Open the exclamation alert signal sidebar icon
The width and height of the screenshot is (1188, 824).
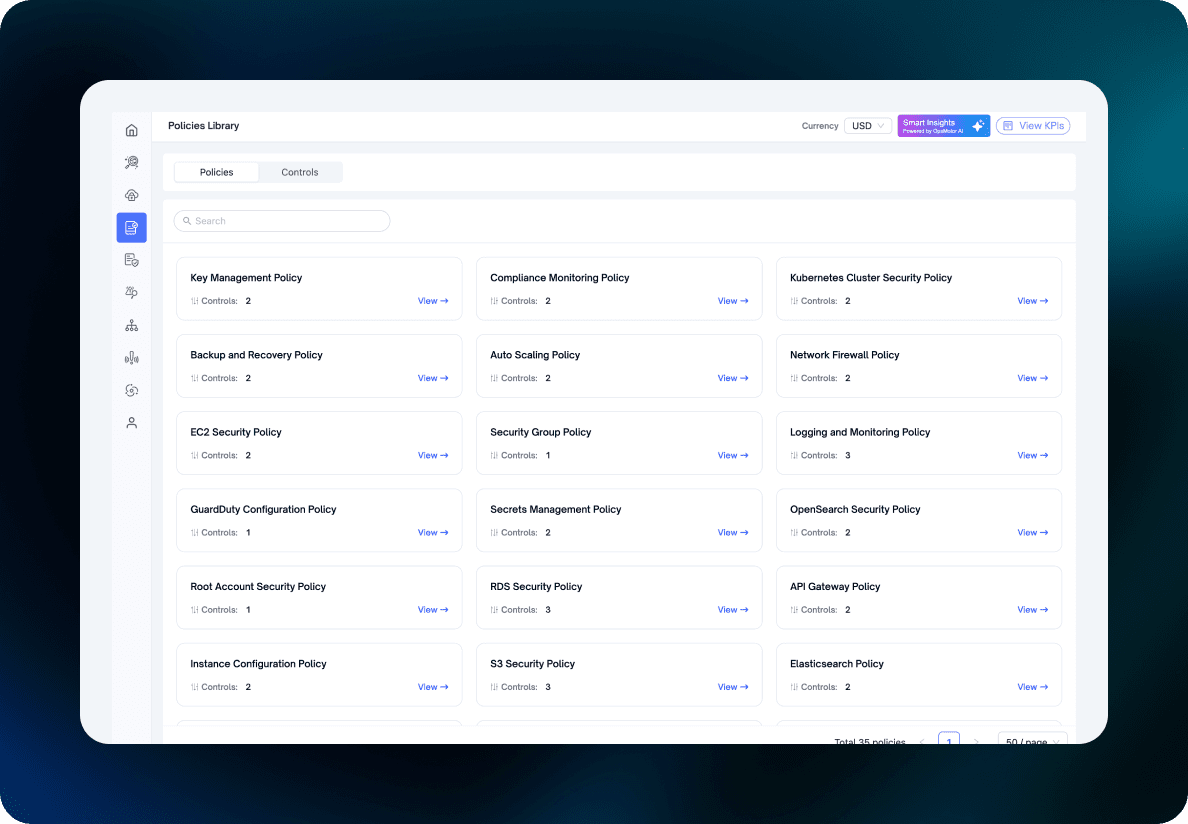pyautogui.click(x=132, y=358)
